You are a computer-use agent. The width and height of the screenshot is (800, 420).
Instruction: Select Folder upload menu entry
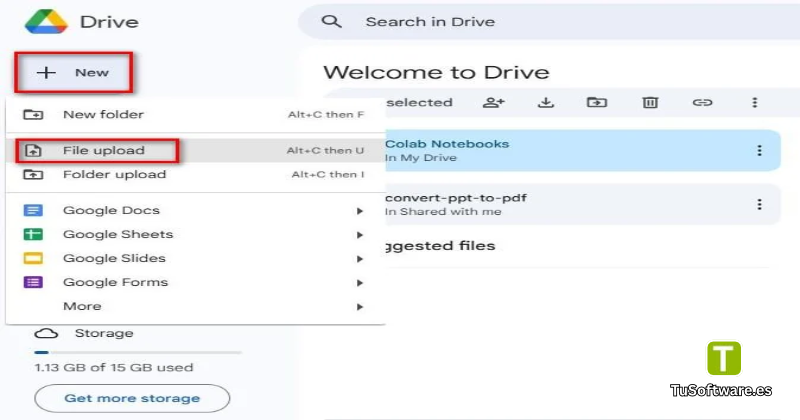point(195,175)
